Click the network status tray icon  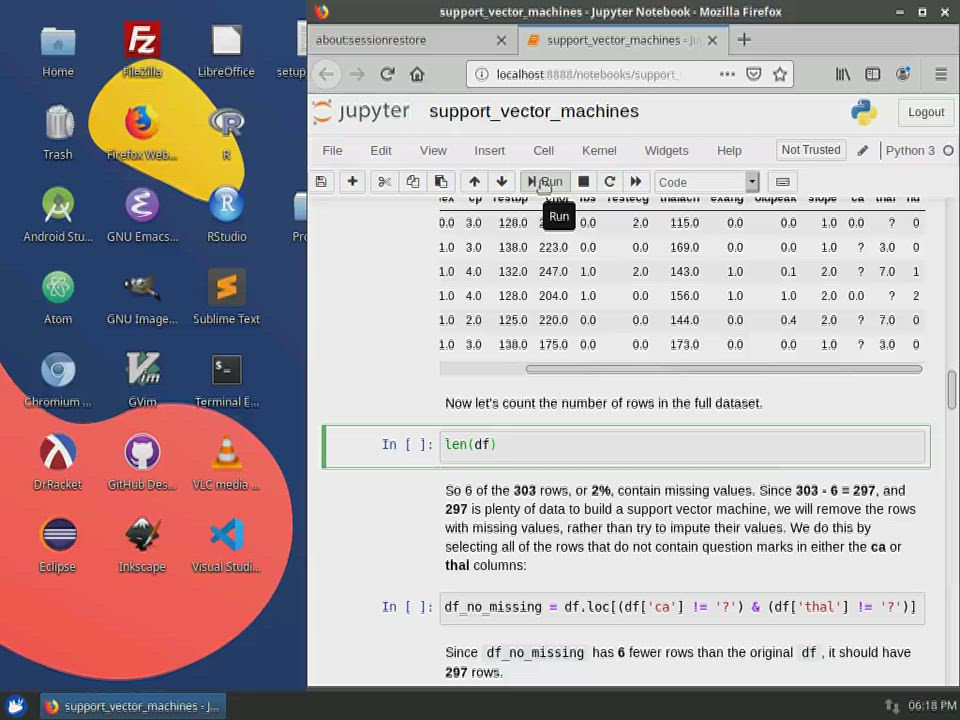892,706
